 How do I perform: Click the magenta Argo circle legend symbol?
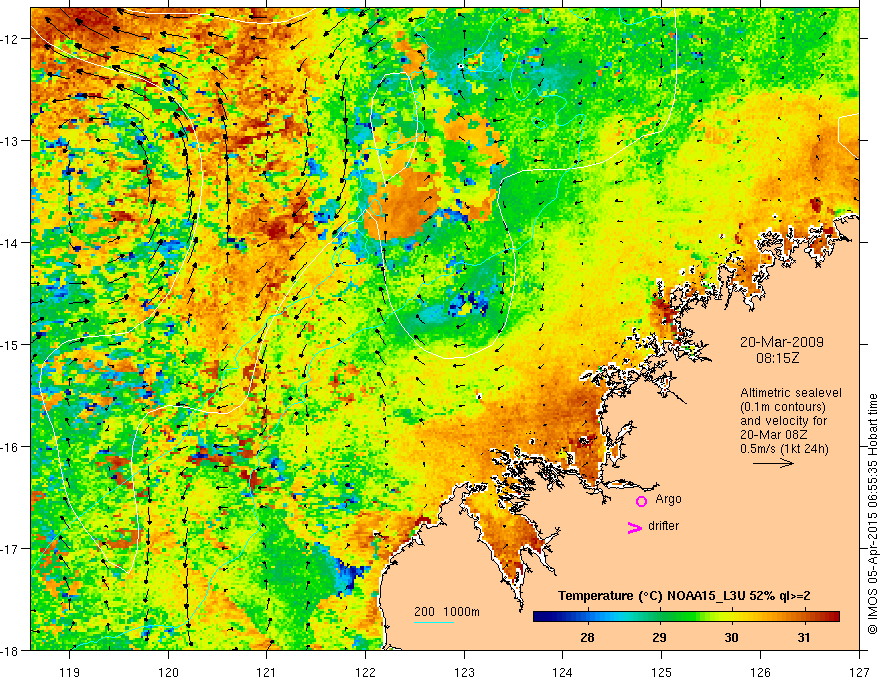[641, 501]
